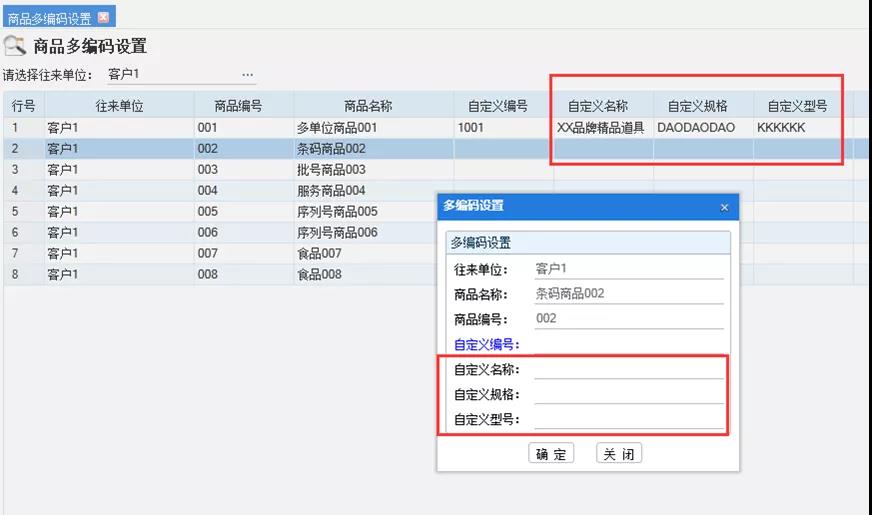Click the 确定 button in the dialog
This screenshot has height=515, width=872.
[x=550, y=454]
